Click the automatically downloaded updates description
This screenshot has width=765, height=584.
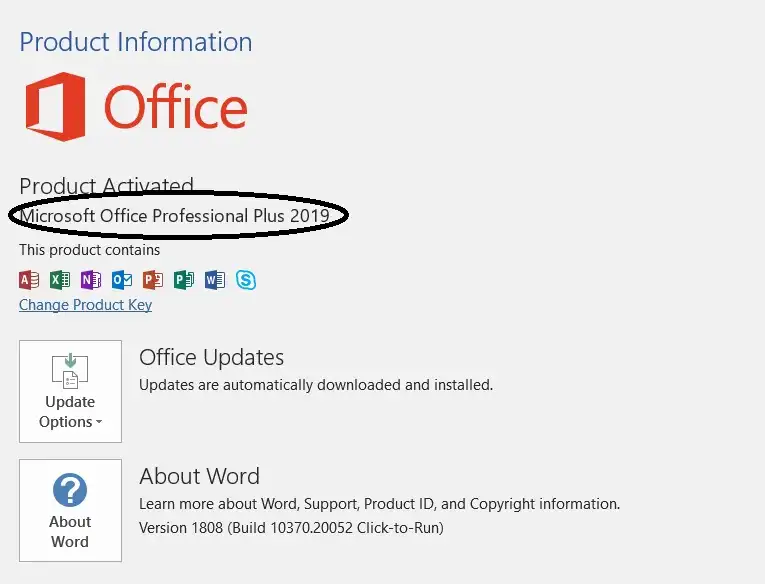click(x=316, y=385)
